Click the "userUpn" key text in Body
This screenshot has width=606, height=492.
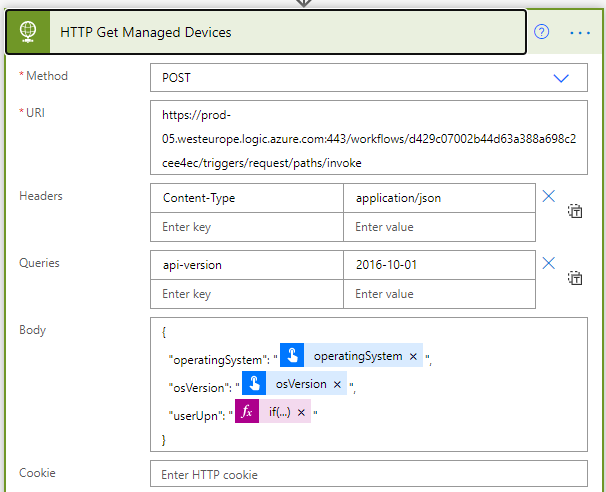[196, 416]
